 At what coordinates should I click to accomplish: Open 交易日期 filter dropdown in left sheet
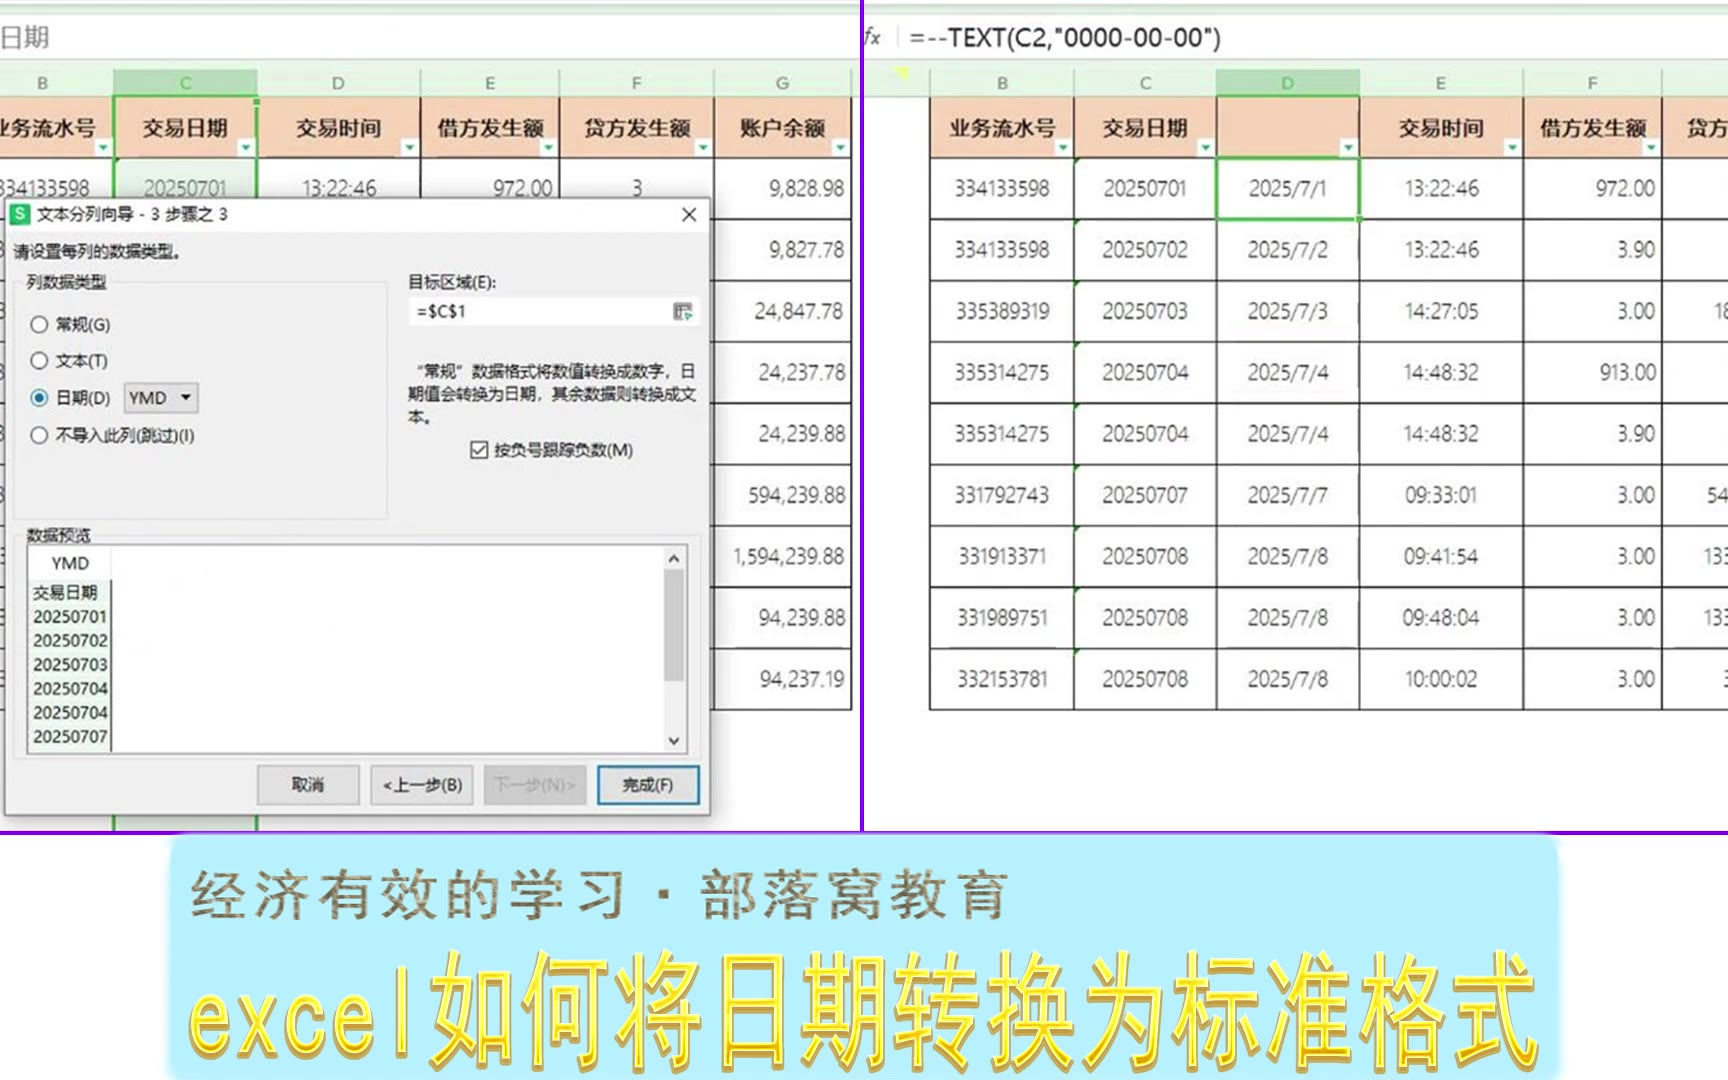coord(246,148)
